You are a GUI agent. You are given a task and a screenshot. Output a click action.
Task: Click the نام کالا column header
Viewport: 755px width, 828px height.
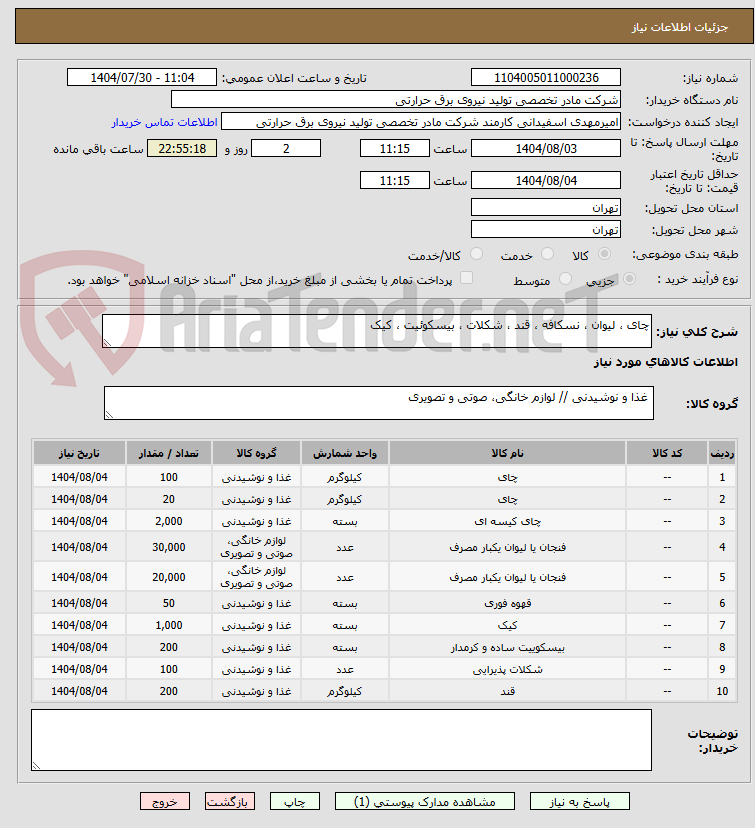click(x=507, y=453)
